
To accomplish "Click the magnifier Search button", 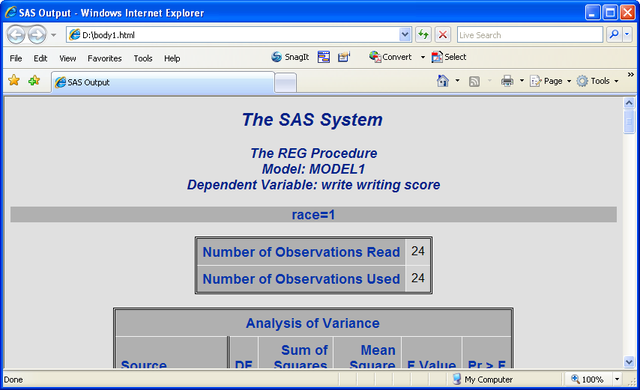I will pos(614,35).
